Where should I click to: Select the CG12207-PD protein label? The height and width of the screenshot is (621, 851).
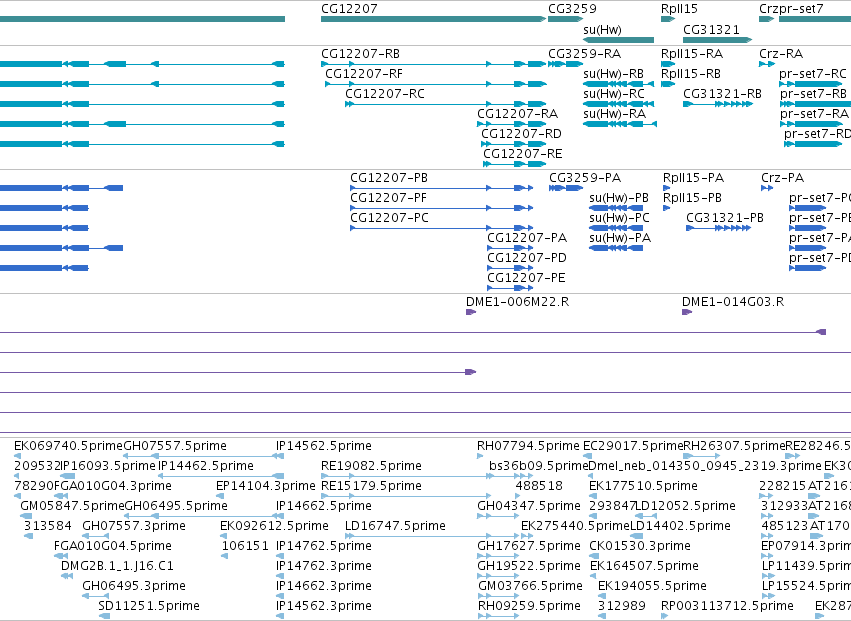coord(526,258)
